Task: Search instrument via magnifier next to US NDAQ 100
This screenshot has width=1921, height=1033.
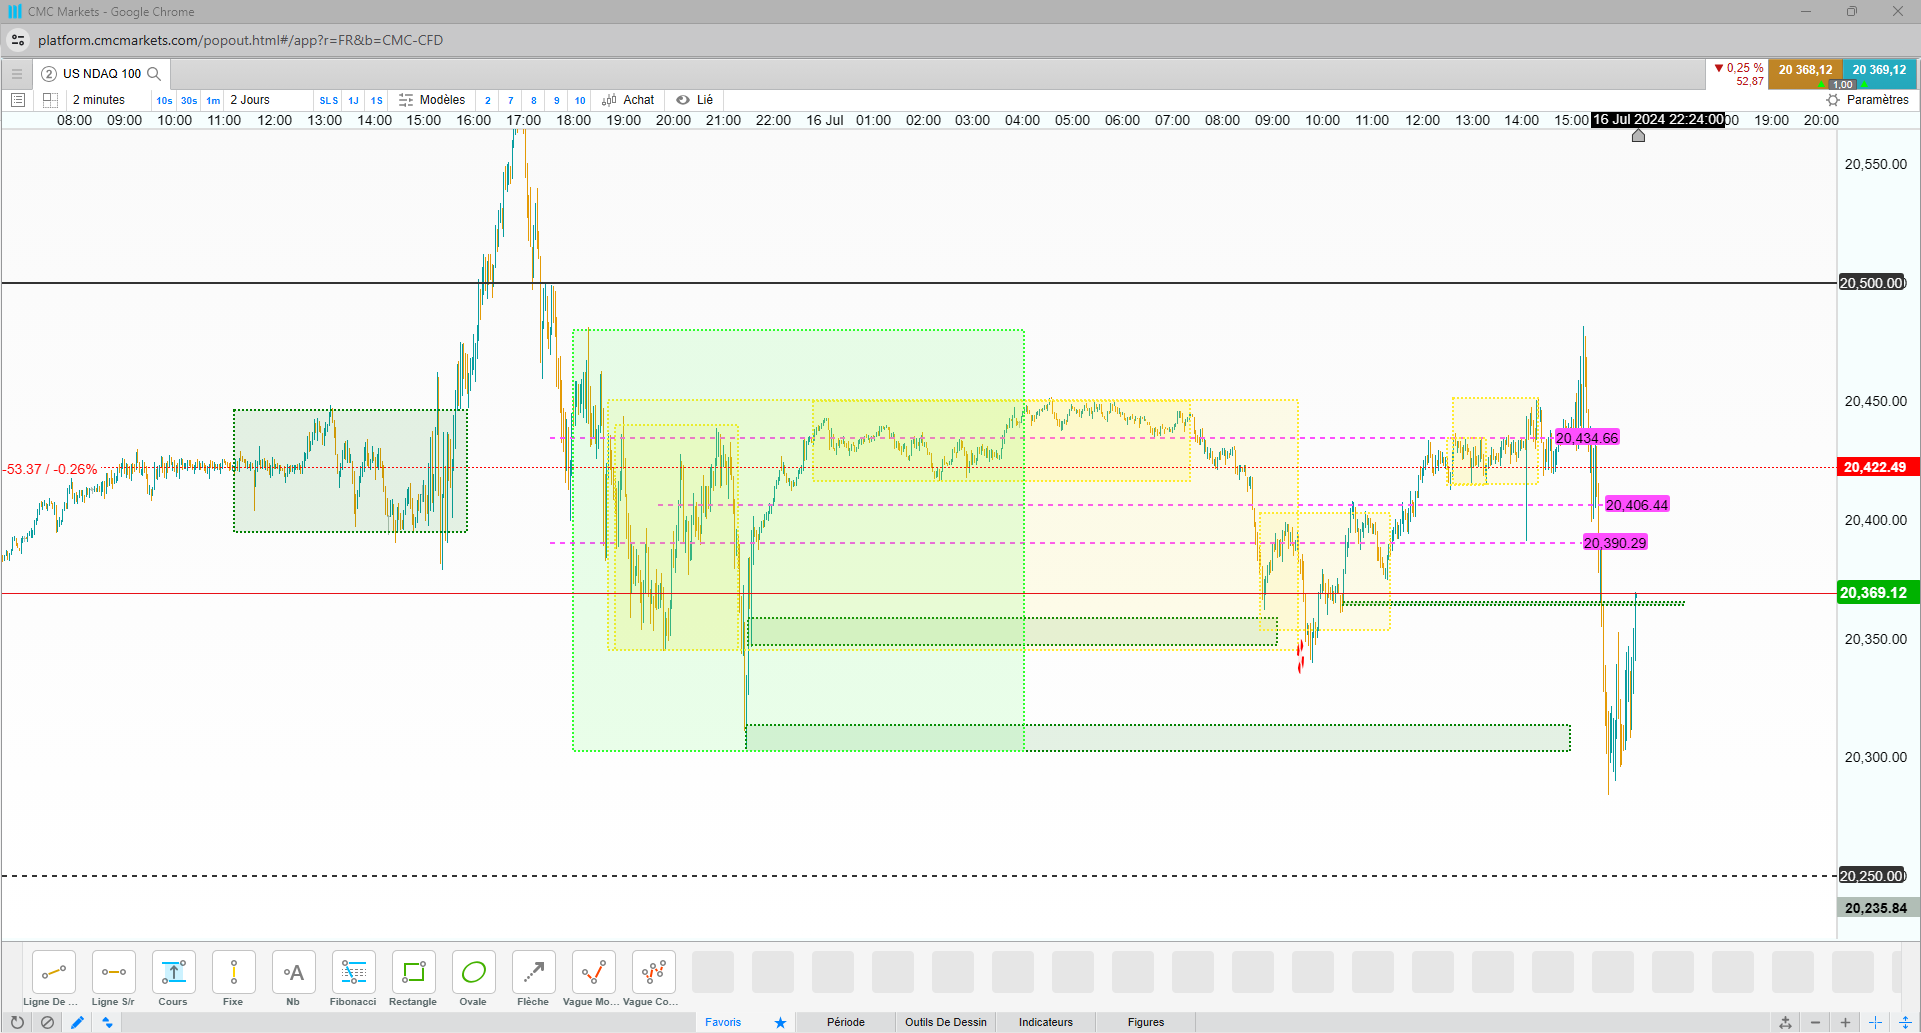Action: 154,74
